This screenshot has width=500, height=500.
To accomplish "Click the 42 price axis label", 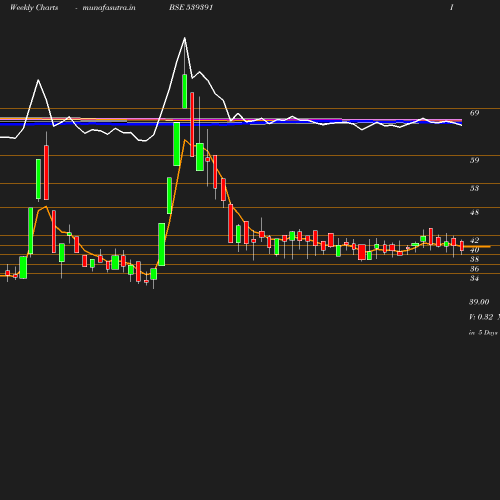I will click(474, 240).
